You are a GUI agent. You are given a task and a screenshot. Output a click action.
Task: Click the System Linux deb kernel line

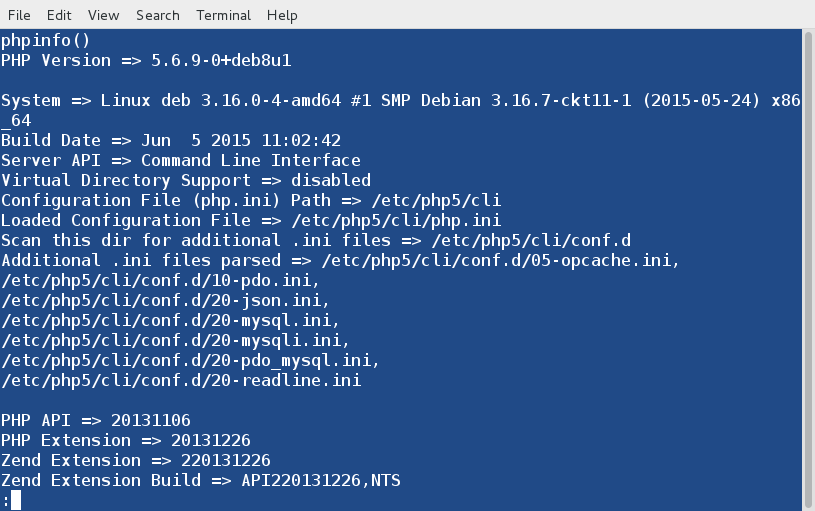(x=400, y=100)
